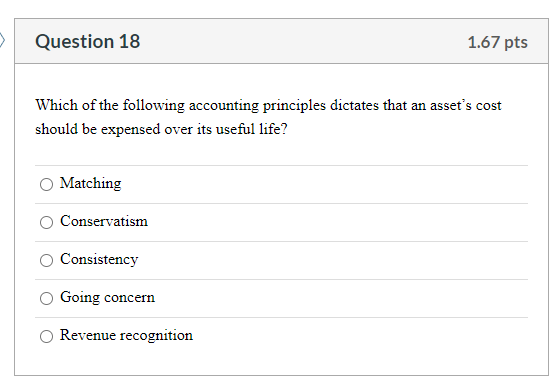Pick the Consistency radio button
This screenshot has height=377, width=558.
point(46,260)
